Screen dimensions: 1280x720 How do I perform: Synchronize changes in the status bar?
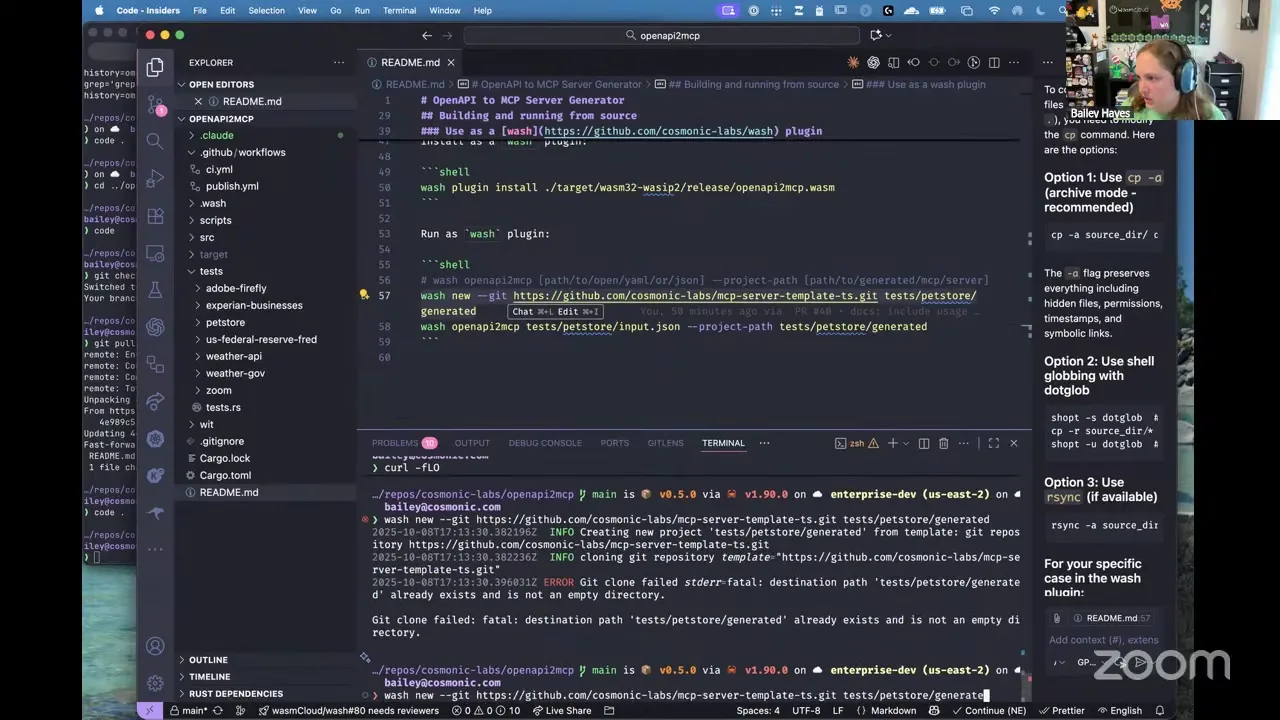(219, 711)
